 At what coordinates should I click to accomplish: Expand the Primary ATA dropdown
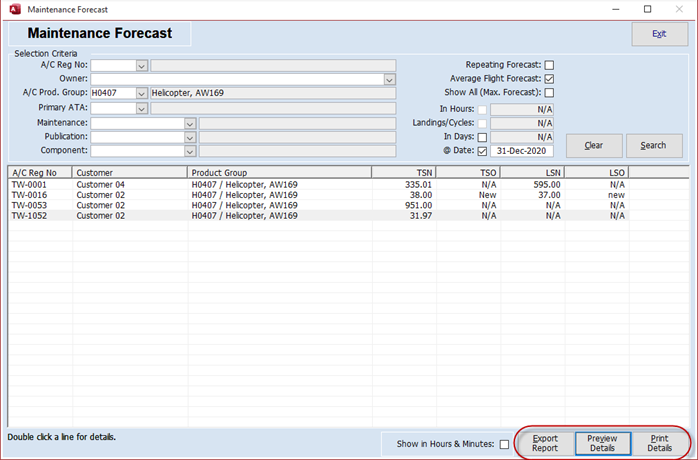click(x=141, y=108)
